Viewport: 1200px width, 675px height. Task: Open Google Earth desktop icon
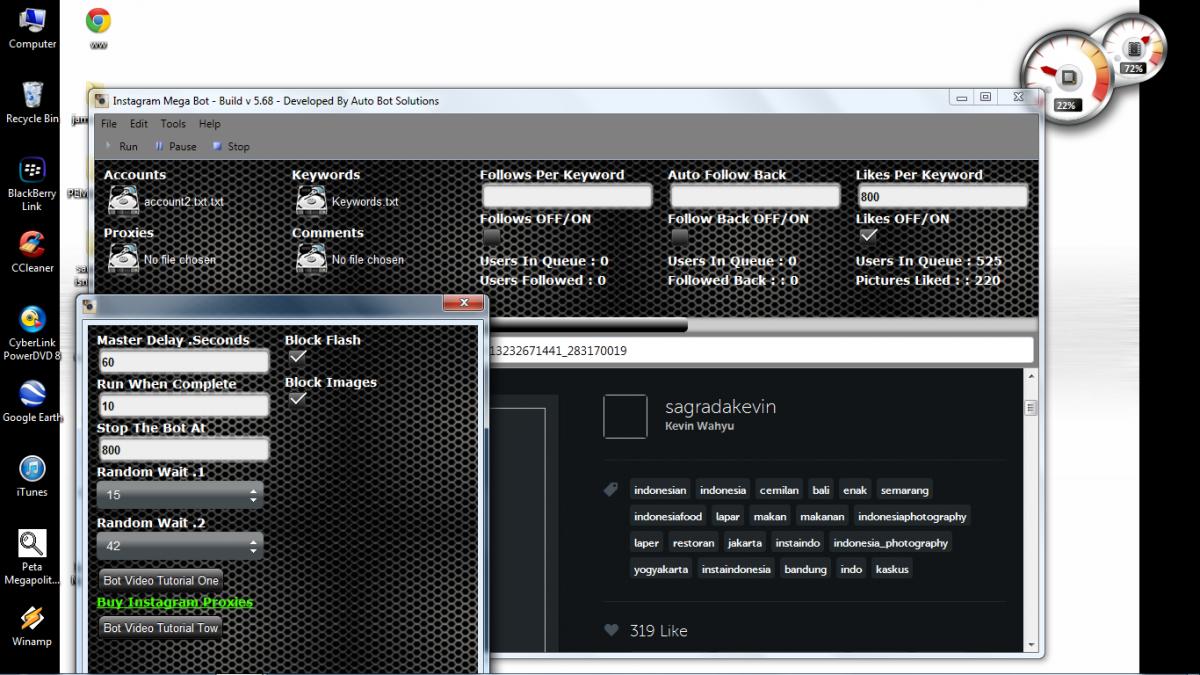(x=32, y=402)
